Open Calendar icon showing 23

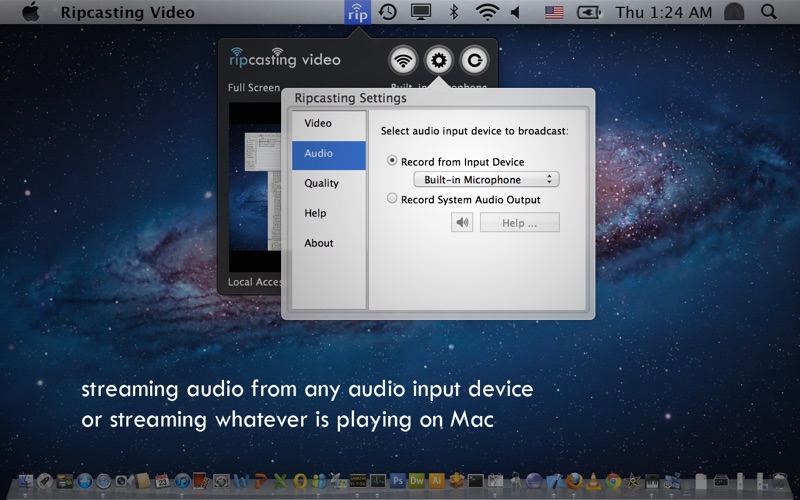pyautogui.click(x=162, y=481)
